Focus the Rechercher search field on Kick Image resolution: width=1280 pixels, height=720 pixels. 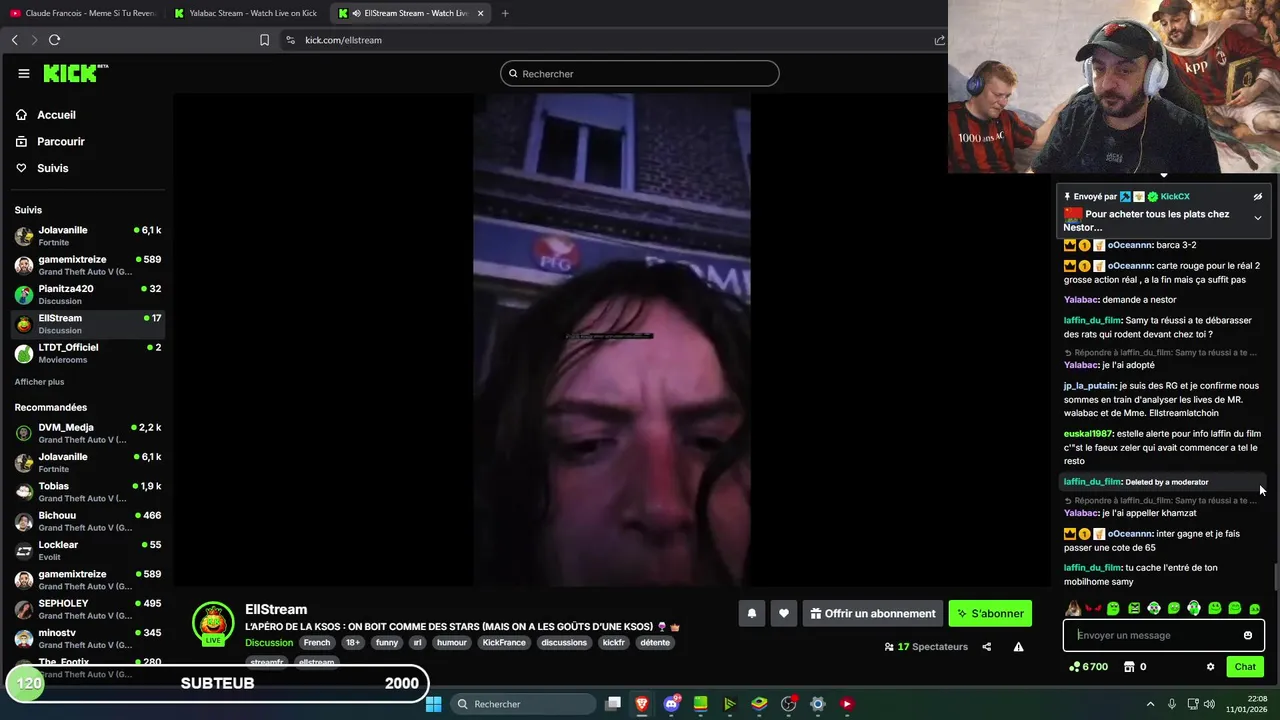[640, 73]
